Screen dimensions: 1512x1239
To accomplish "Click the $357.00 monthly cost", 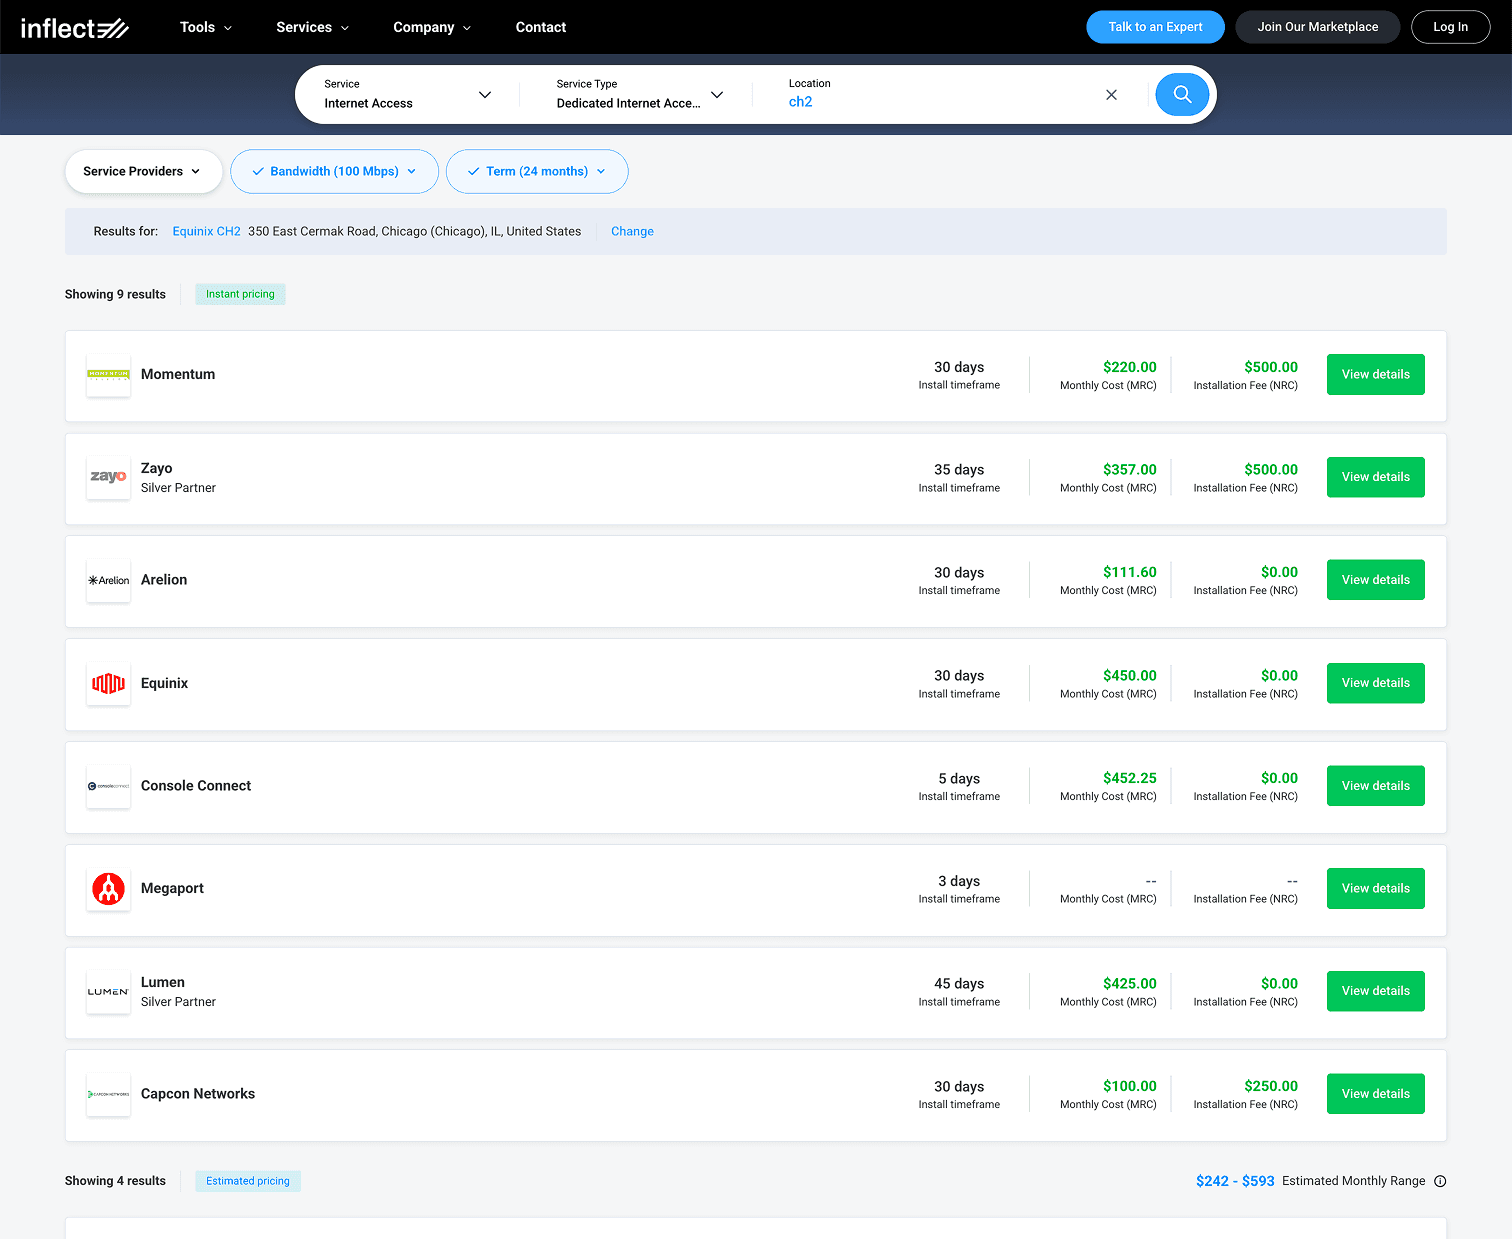I will click(1129, 469).
